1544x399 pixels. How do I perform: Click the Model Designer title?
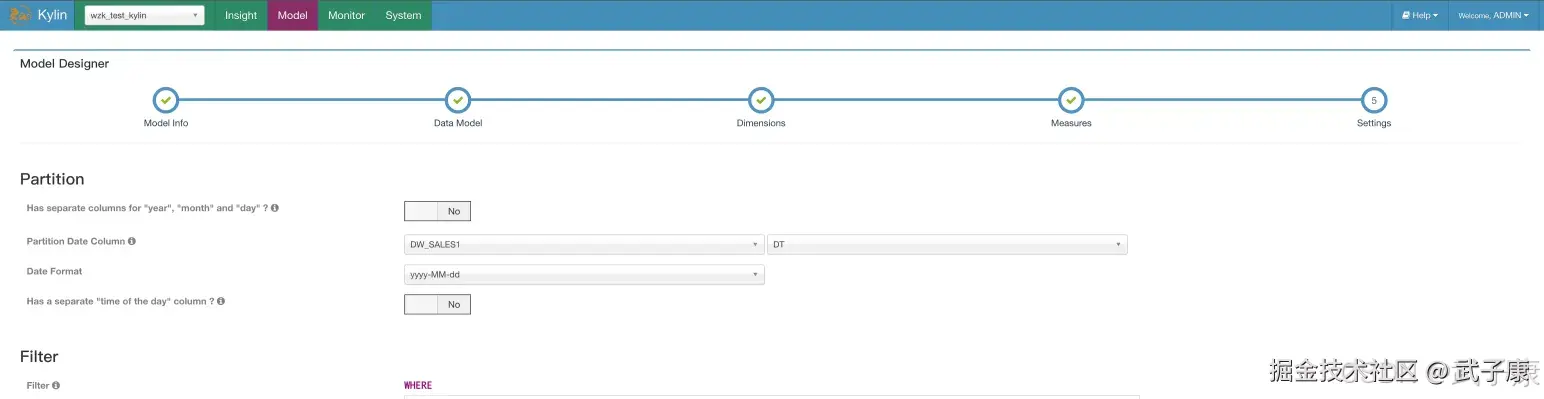click(x=64, y=63)
